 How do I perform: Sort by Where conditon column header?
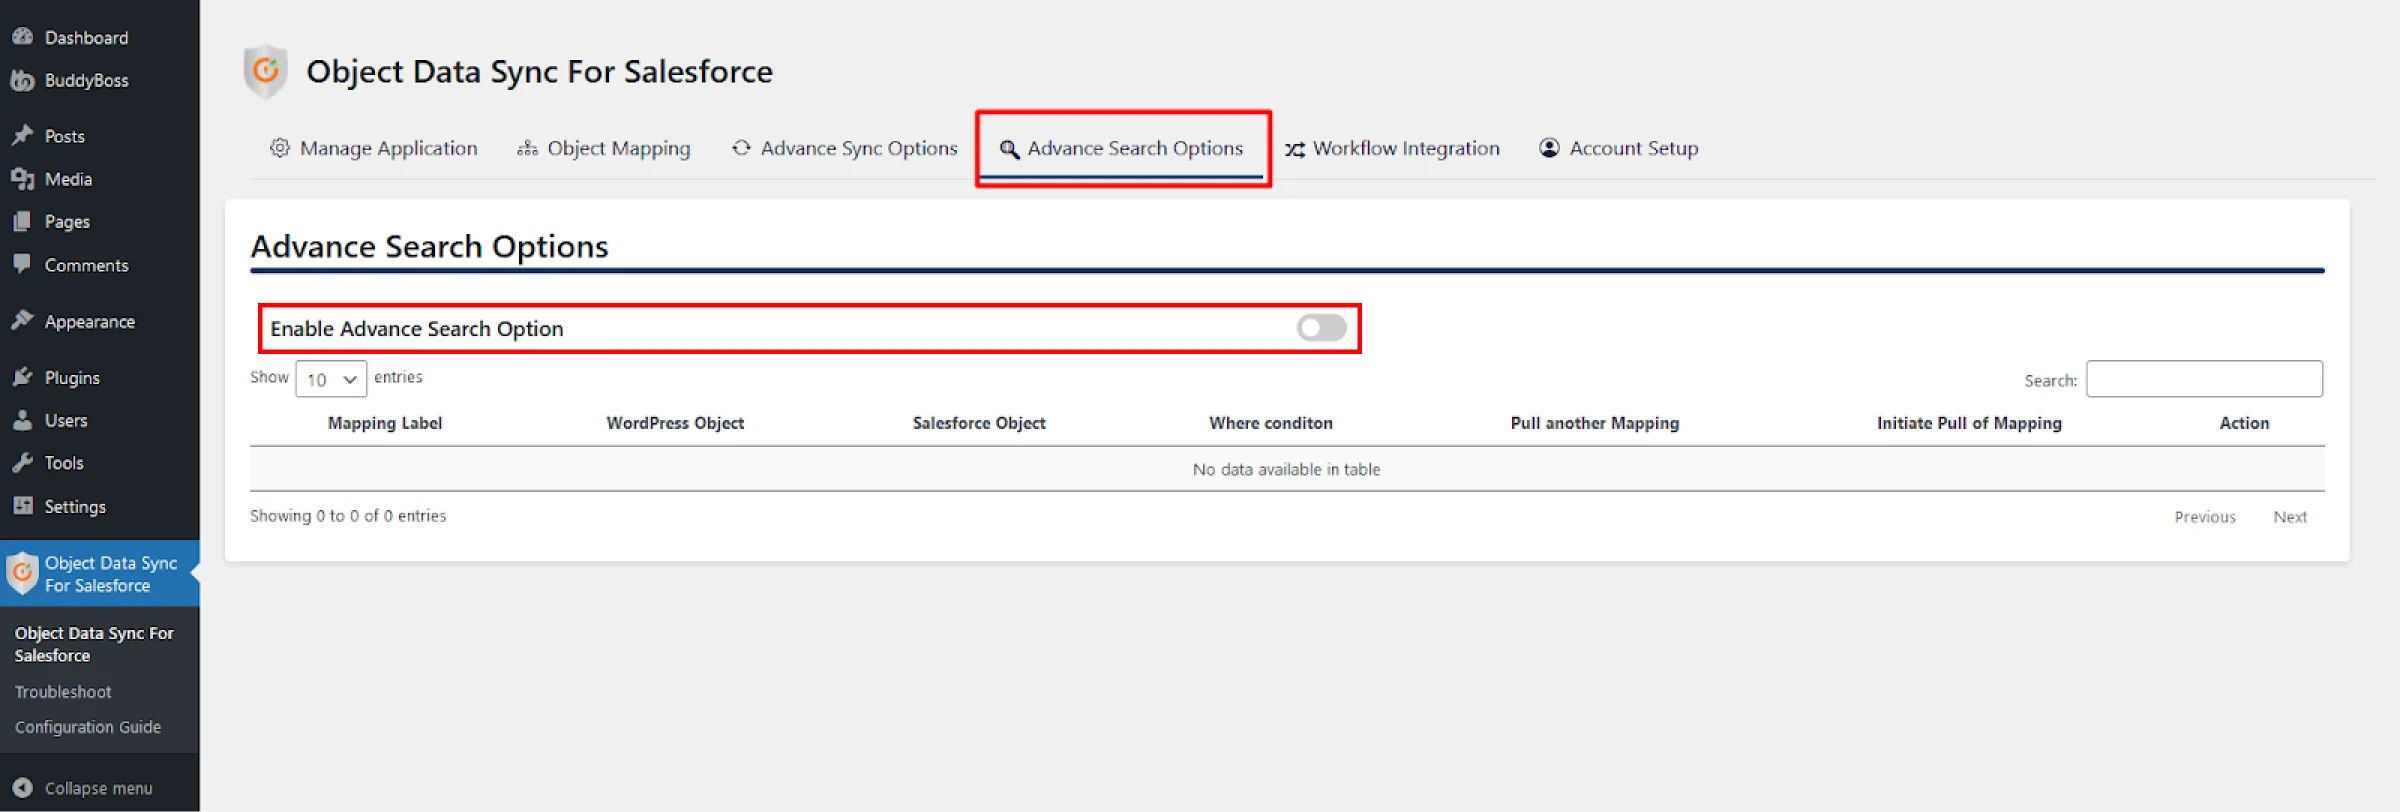[1271, 423]
